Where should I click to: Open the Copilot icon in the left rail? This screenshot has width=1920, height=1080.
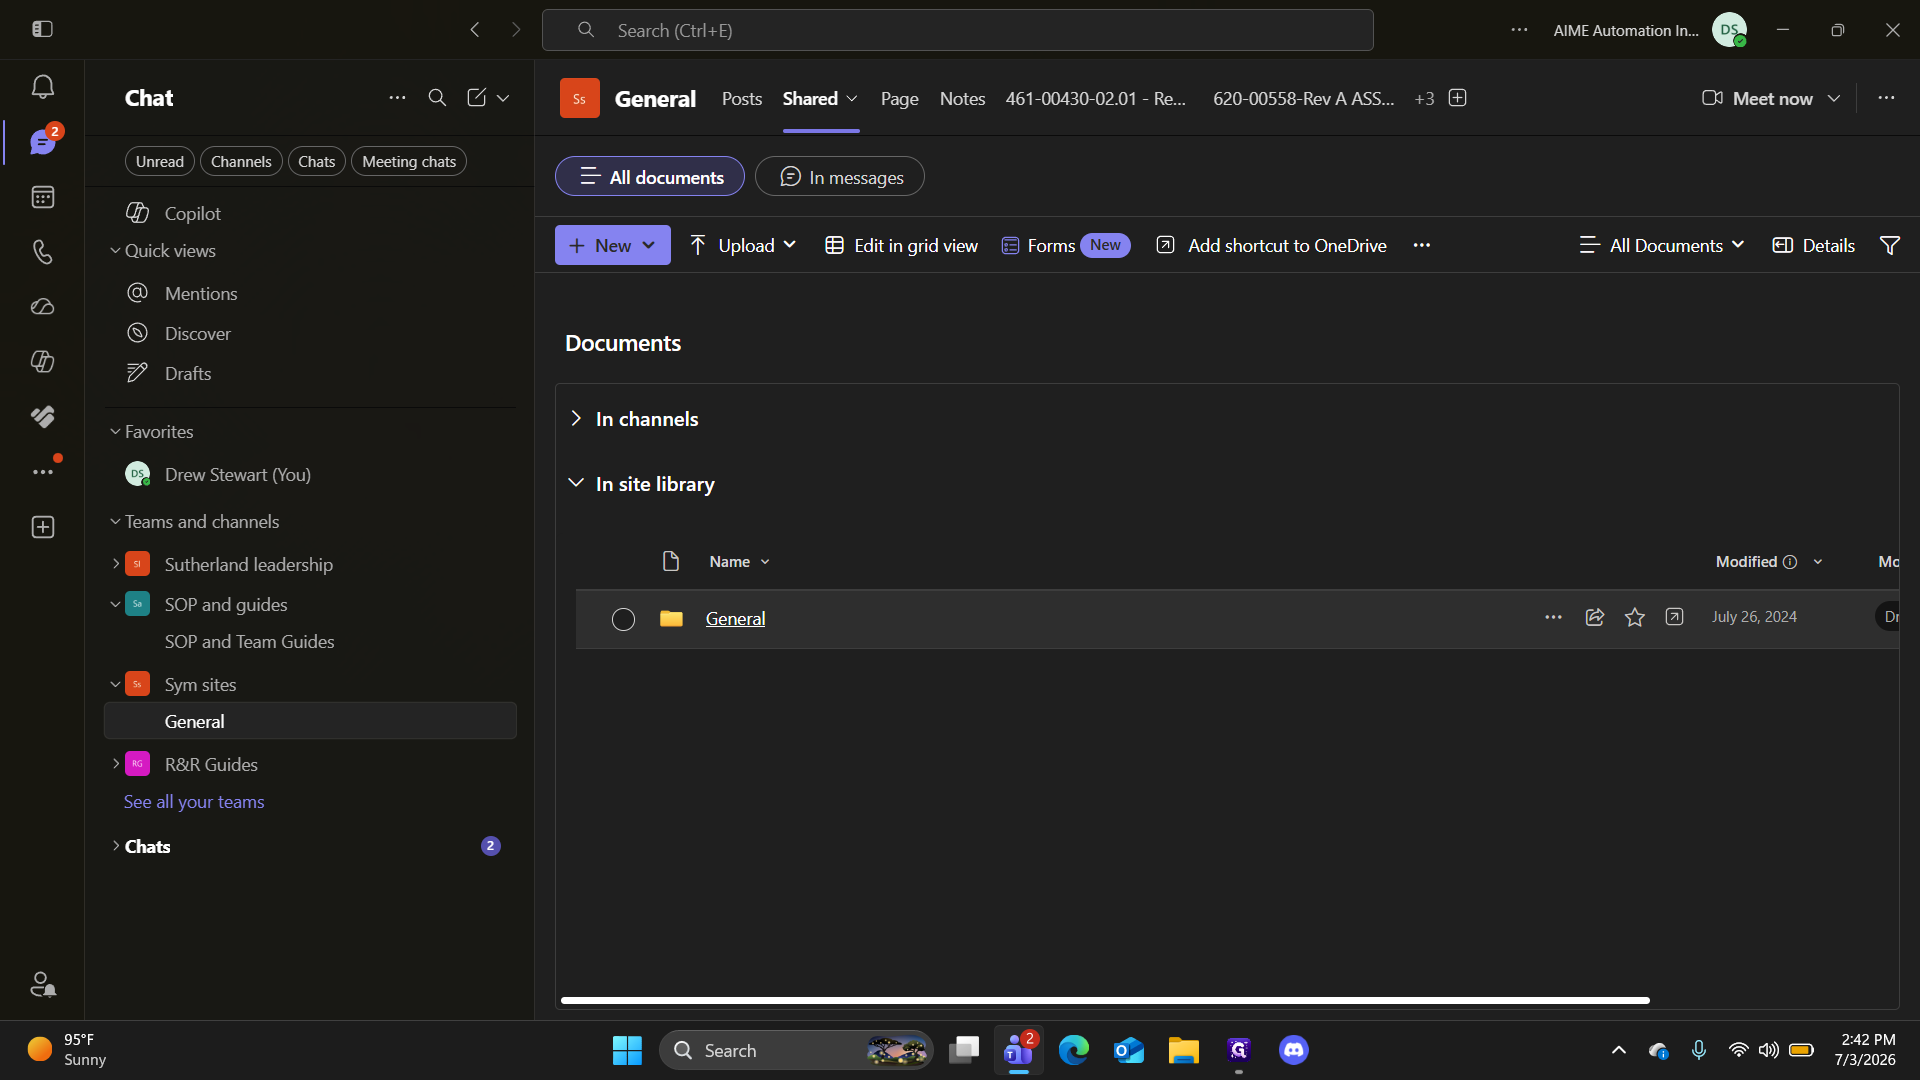point(42,362)
